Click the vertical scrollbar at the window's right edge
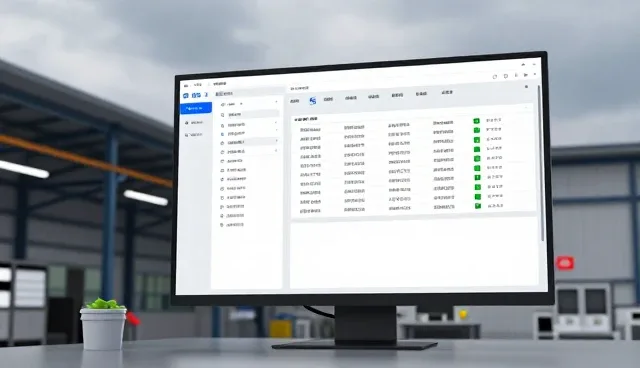 [x=542, y=163]
